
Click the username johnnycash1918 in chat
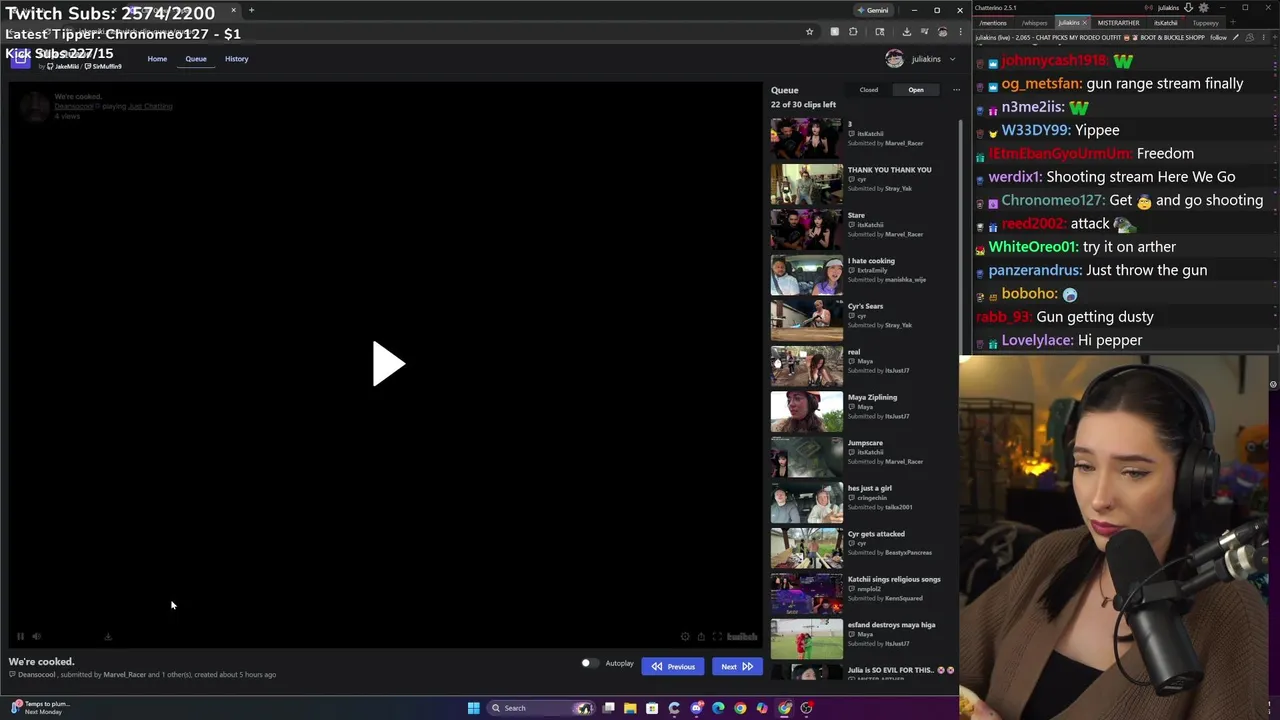click(1053, 61)
